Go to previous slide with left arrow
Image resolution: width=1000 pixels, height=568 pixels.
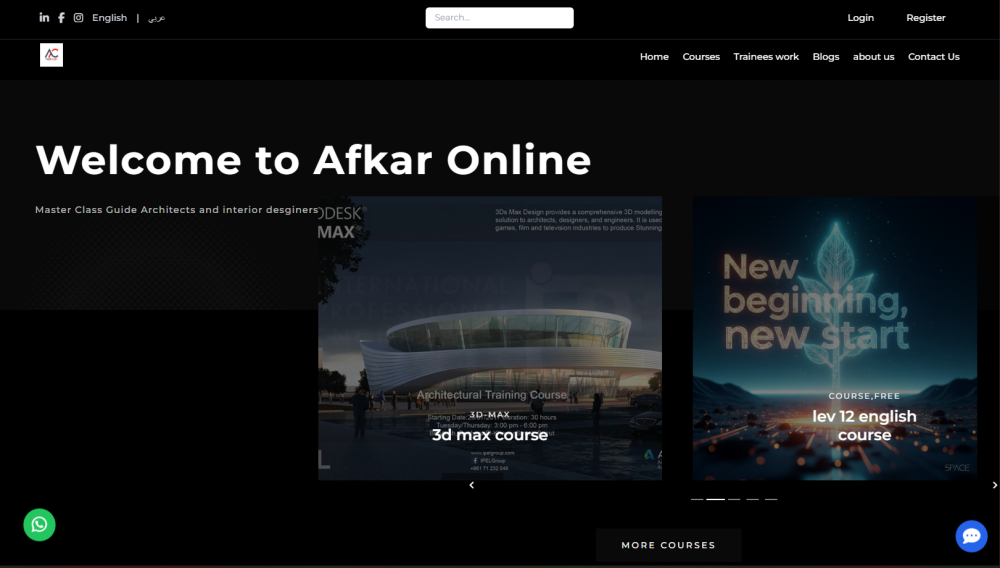point(472,485)
